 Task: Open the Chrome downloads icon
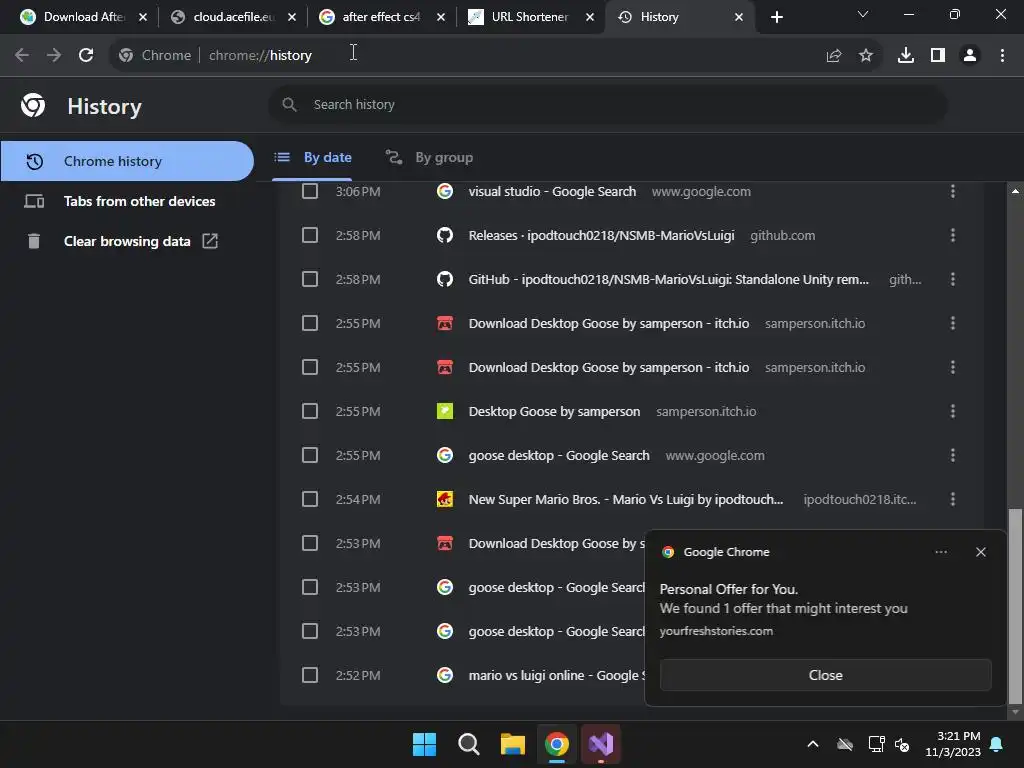pos(905,56)
